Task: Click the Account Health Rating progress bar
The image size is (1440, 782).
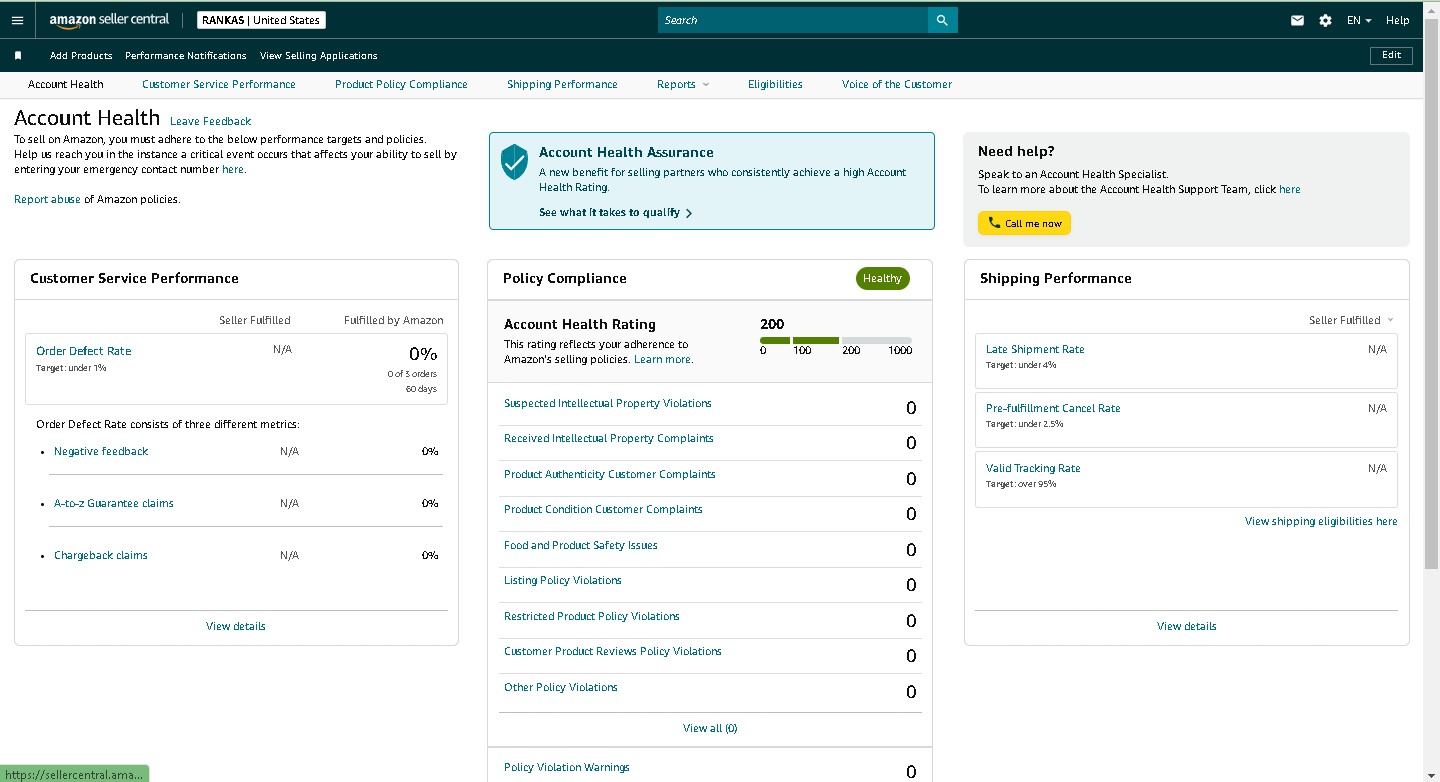Action: [836, 341]
